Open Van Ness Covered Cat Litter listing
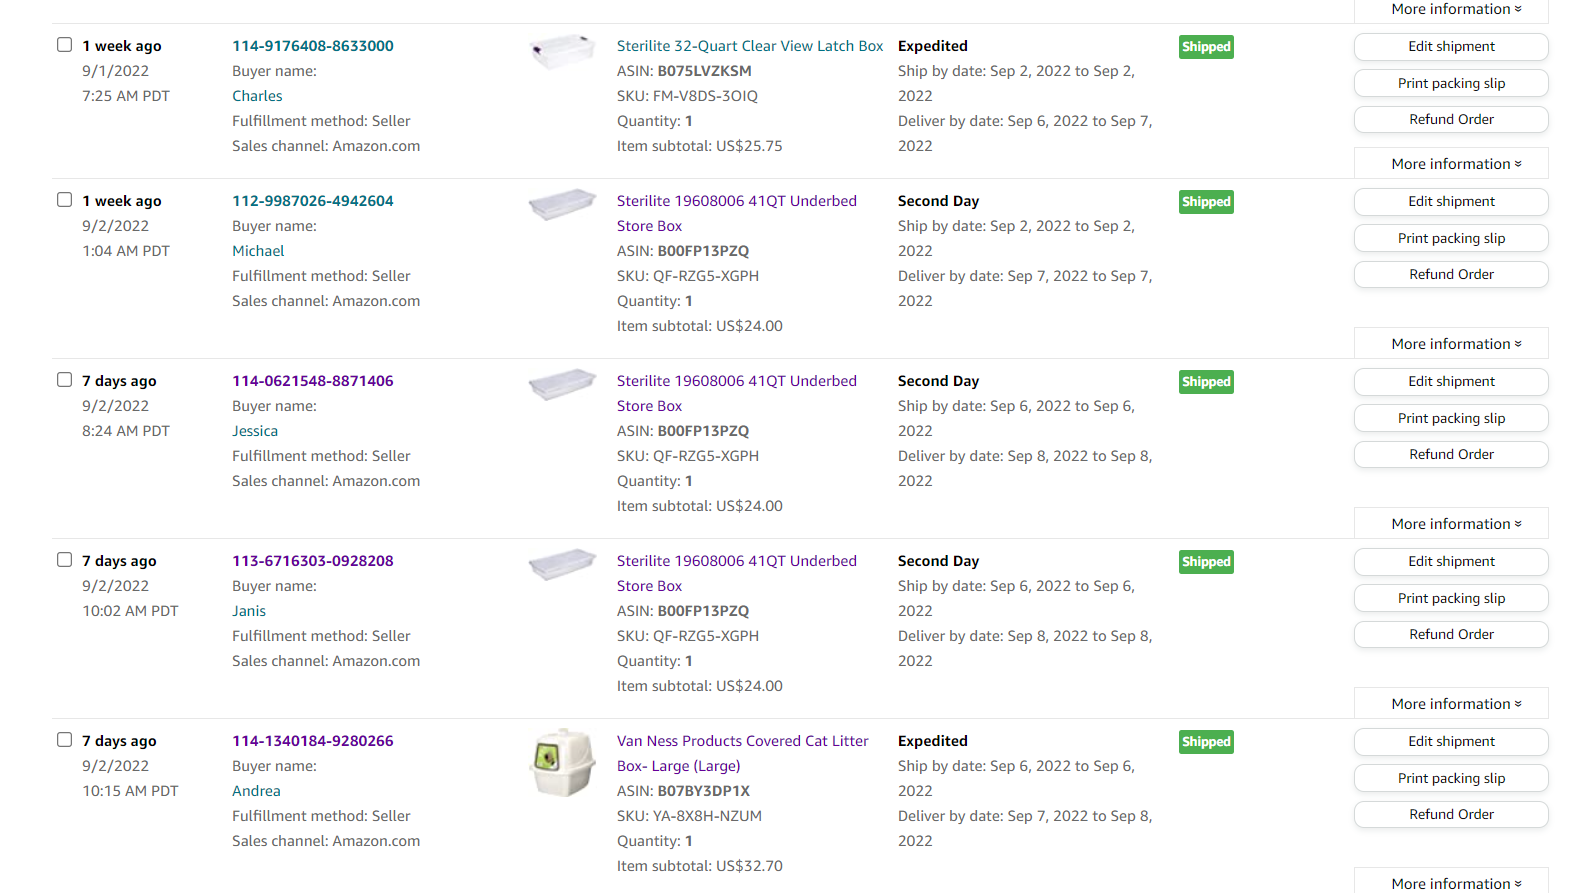The image size is (1582, 893). pyautogui.click(x=742, y=741)
